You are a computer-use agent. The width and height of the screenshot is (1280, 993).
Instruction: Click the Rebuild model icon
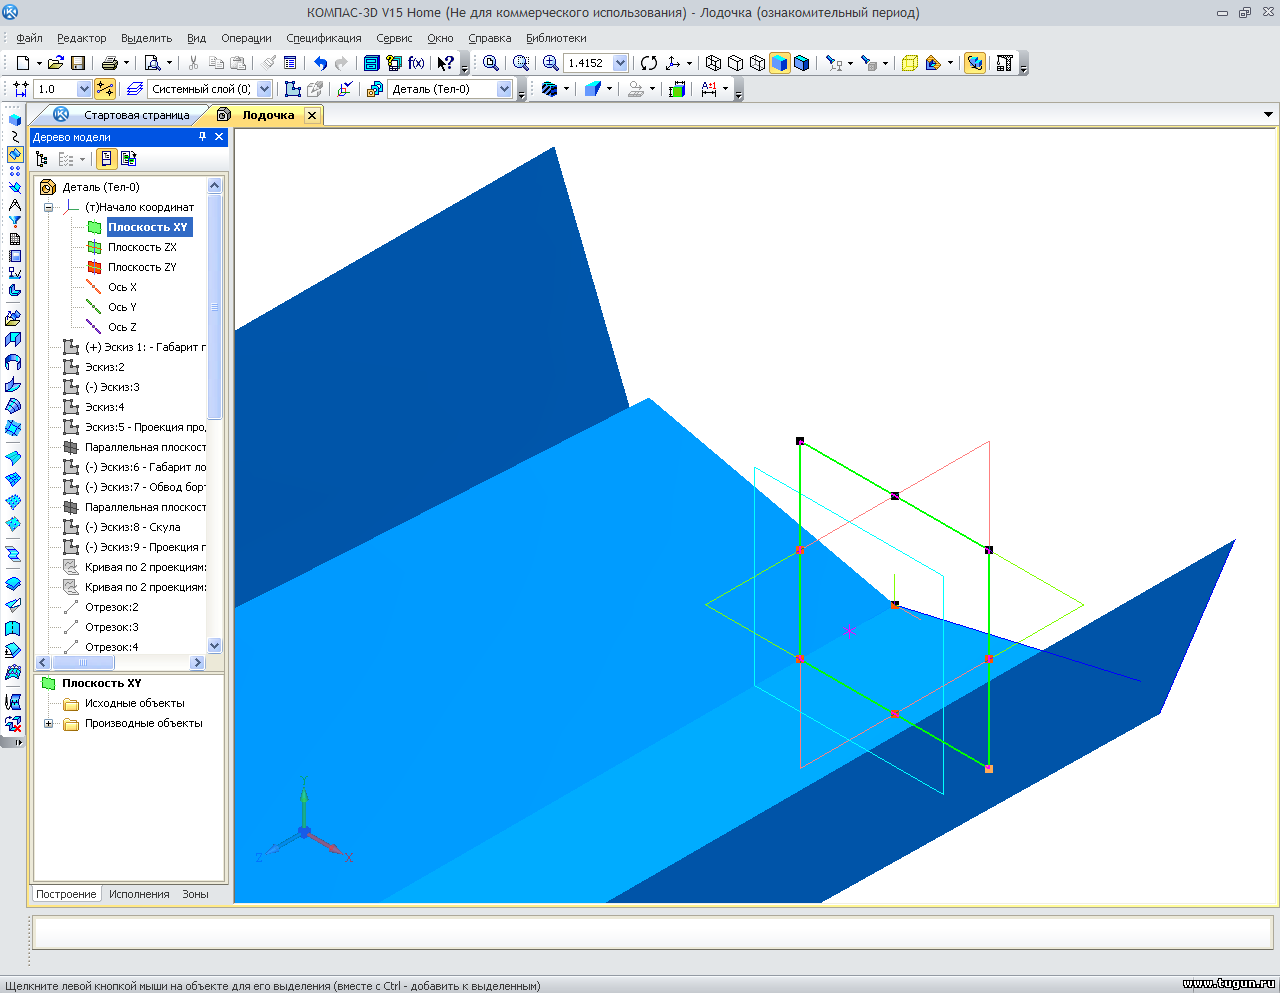(x=1005, y=63)
